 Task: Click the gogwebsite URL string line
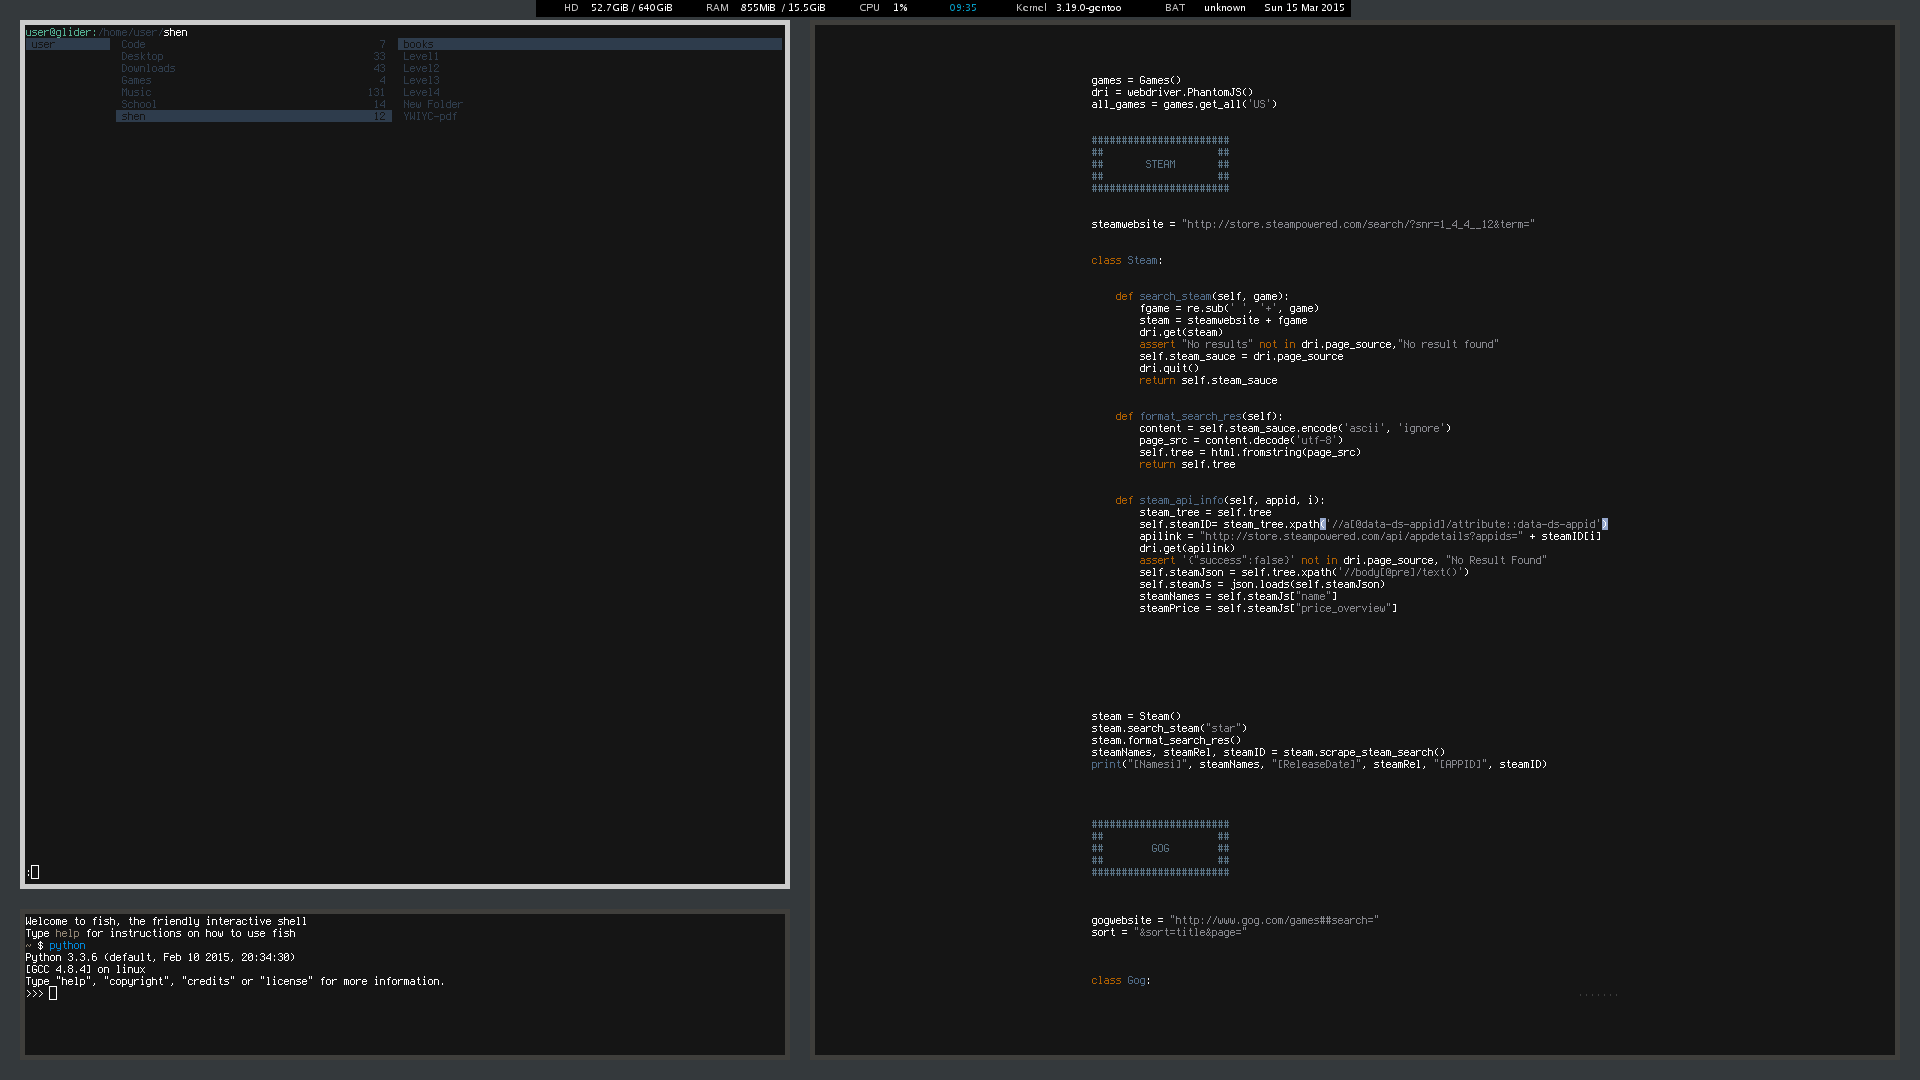[x=1235, y=920]
